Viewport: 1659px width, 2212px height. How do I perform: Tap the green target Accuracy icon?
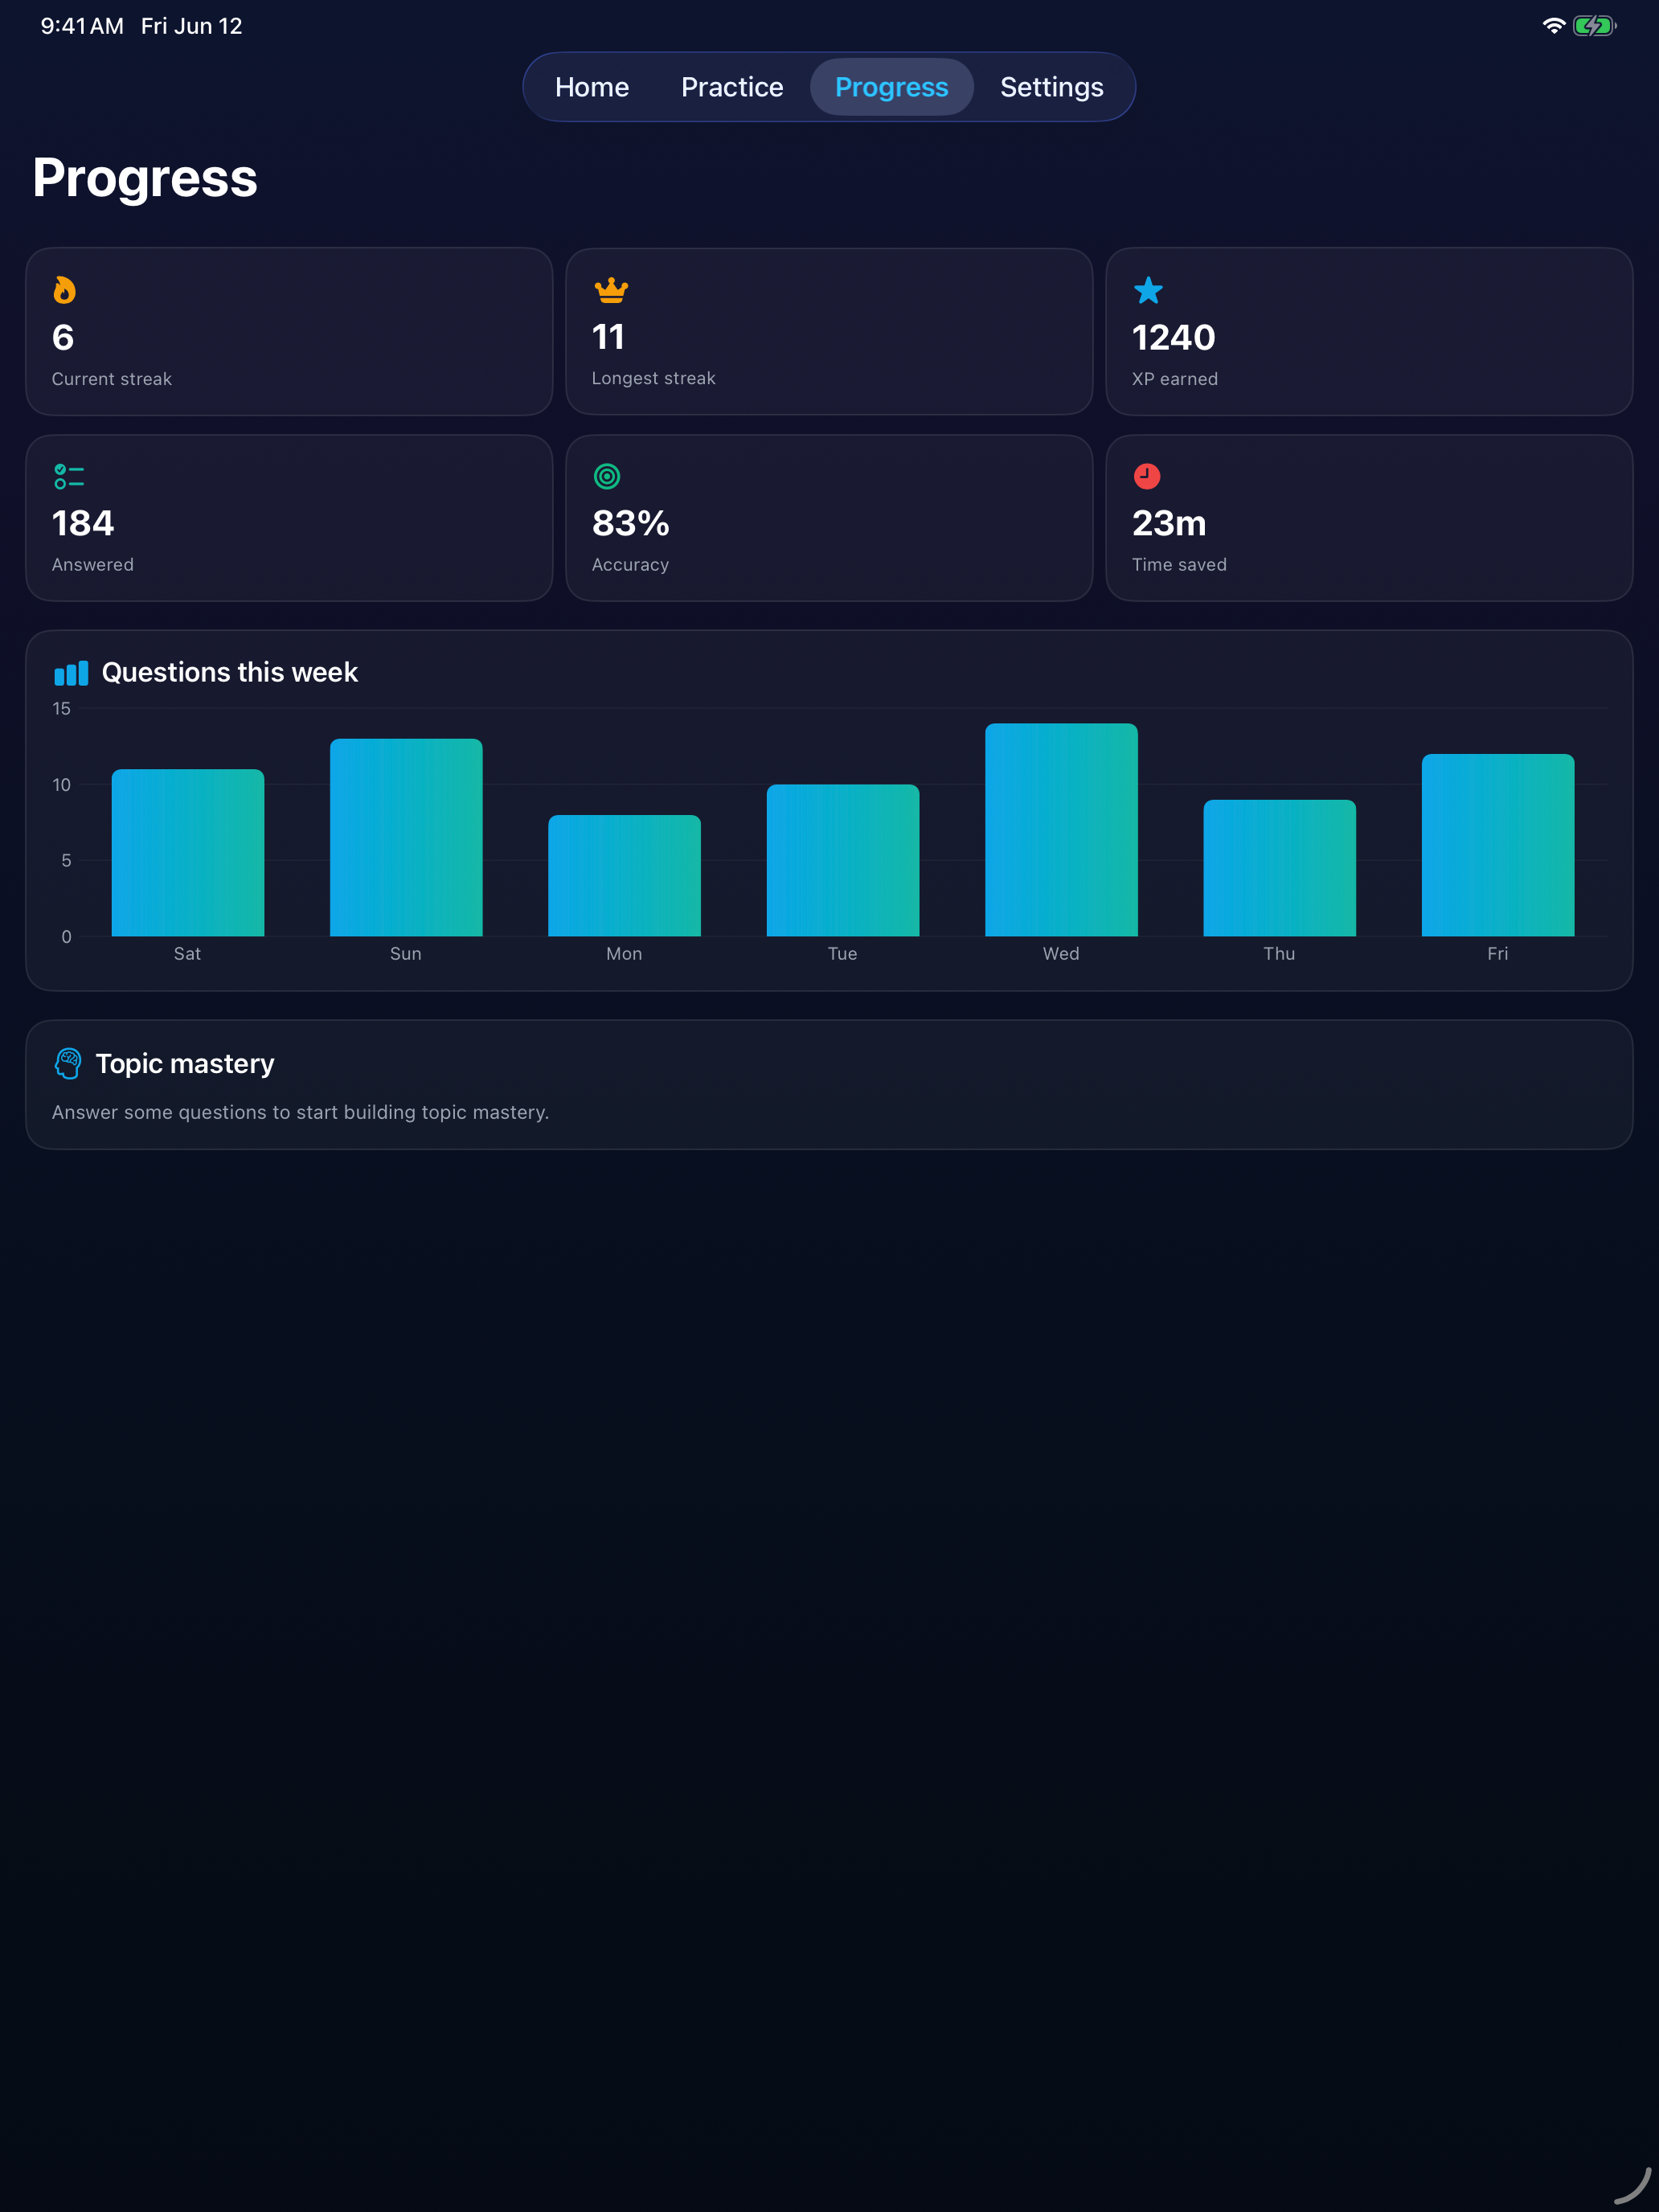[x=607, y=476]
